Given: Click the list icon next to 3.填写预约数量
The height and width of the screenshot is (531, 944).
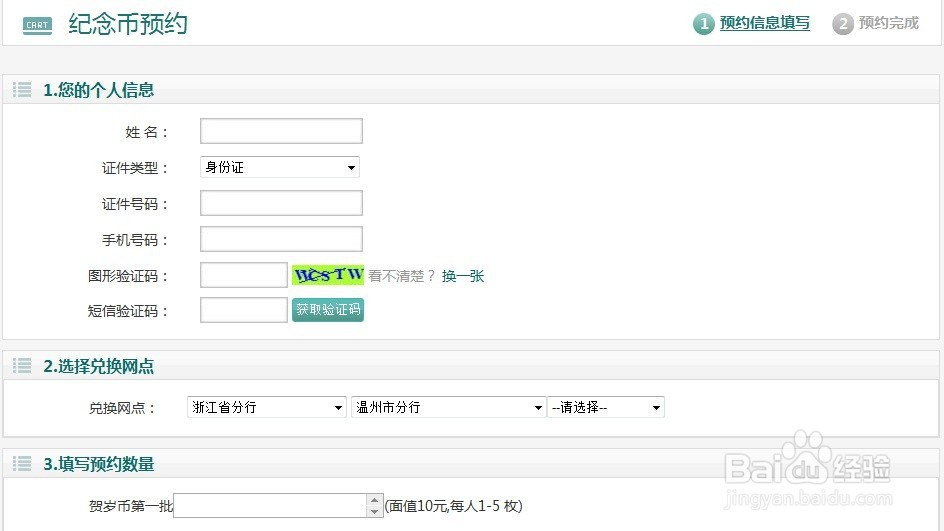Looking at the screenshot, I should pos(22,464).
